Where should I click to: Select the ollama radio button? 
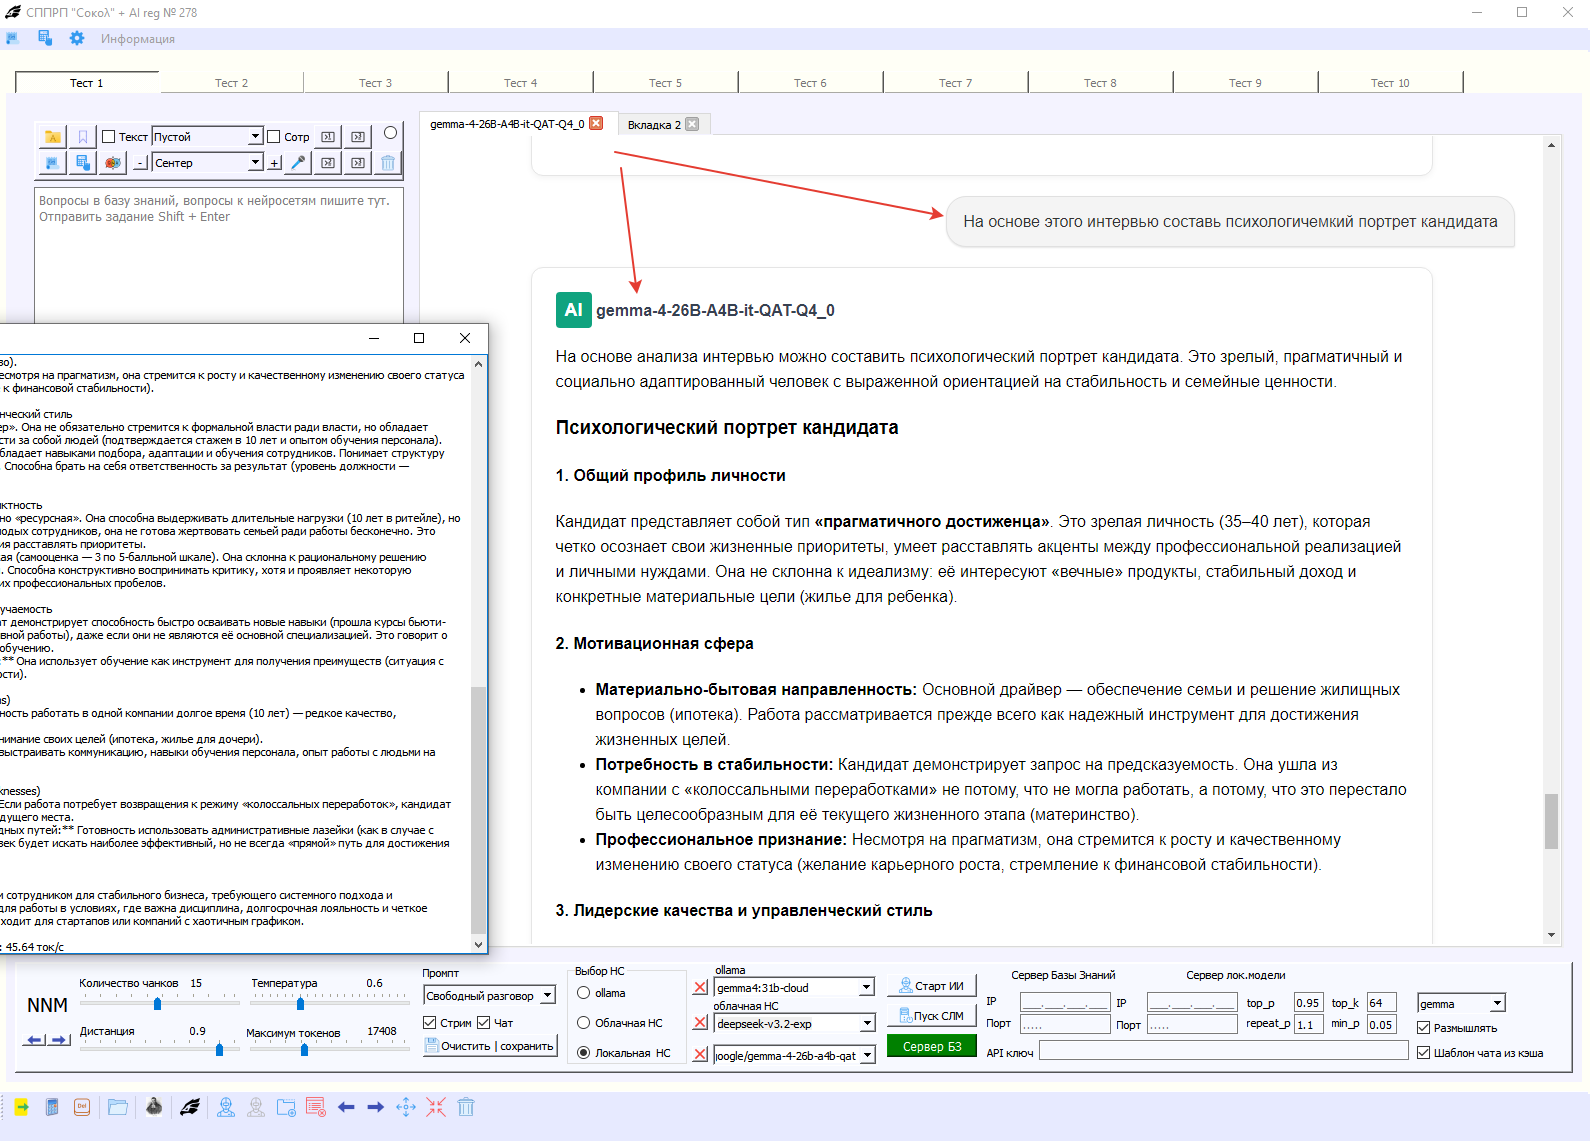(x=584, y=993)
